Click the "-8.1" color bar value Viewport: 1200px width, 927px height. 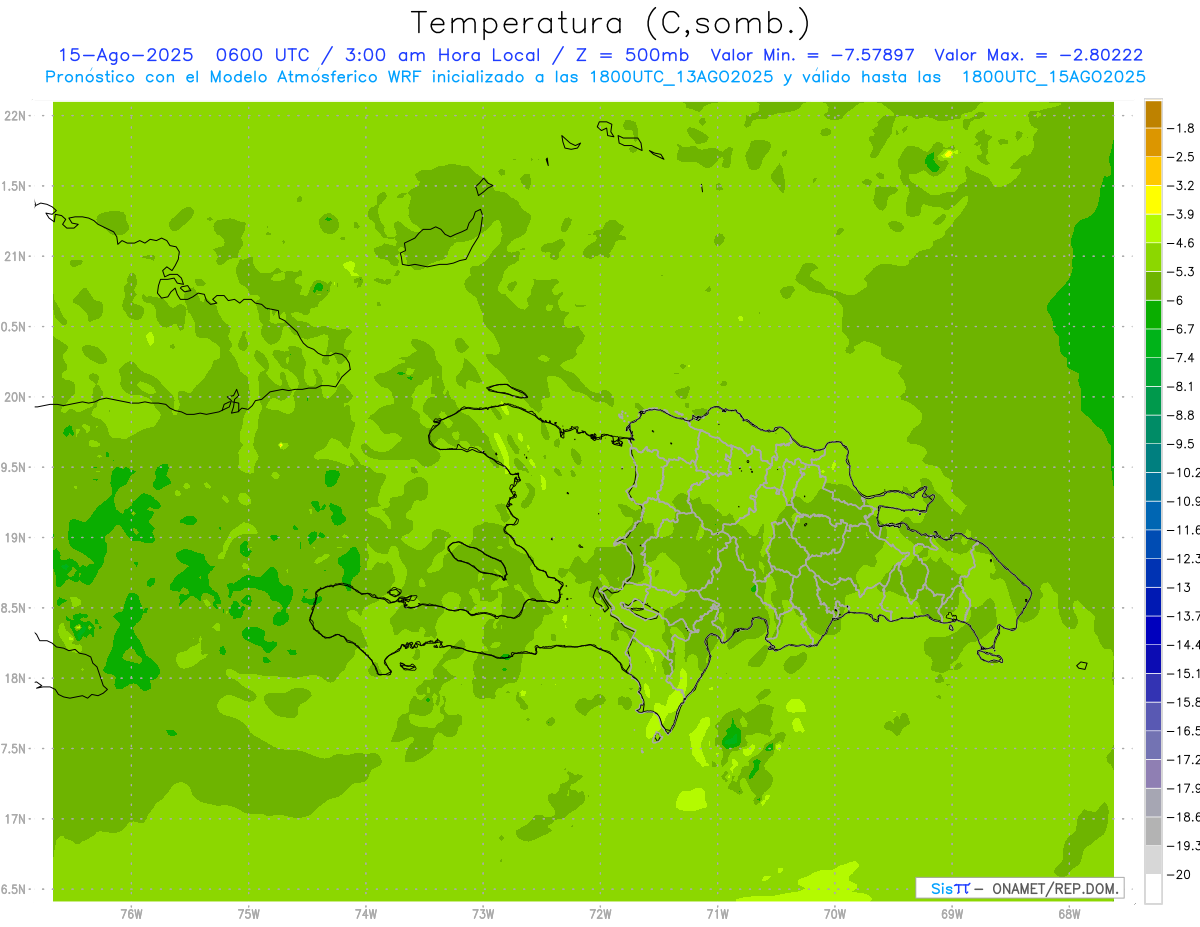click(x=1183, y=386)
